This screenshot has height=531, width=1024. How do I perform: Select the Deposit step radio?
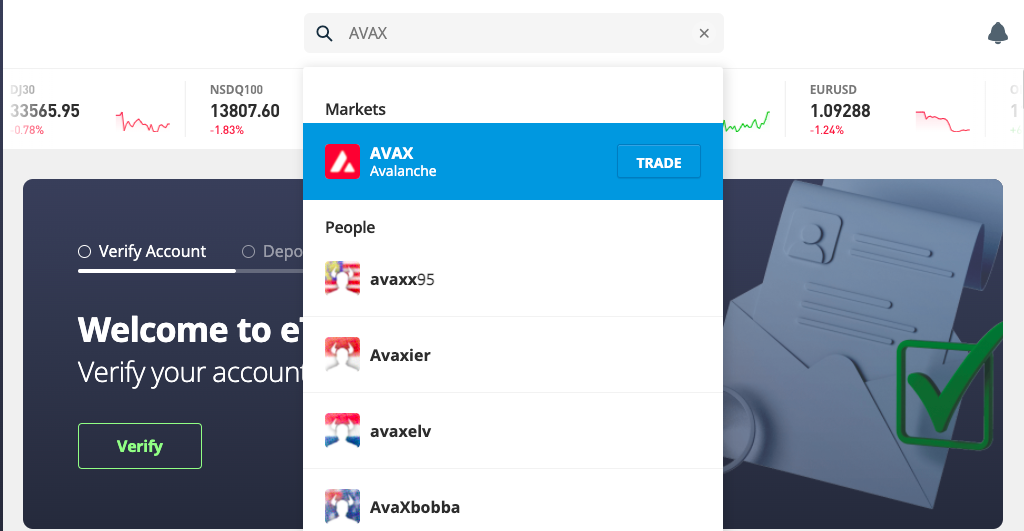tap(248, 251)
